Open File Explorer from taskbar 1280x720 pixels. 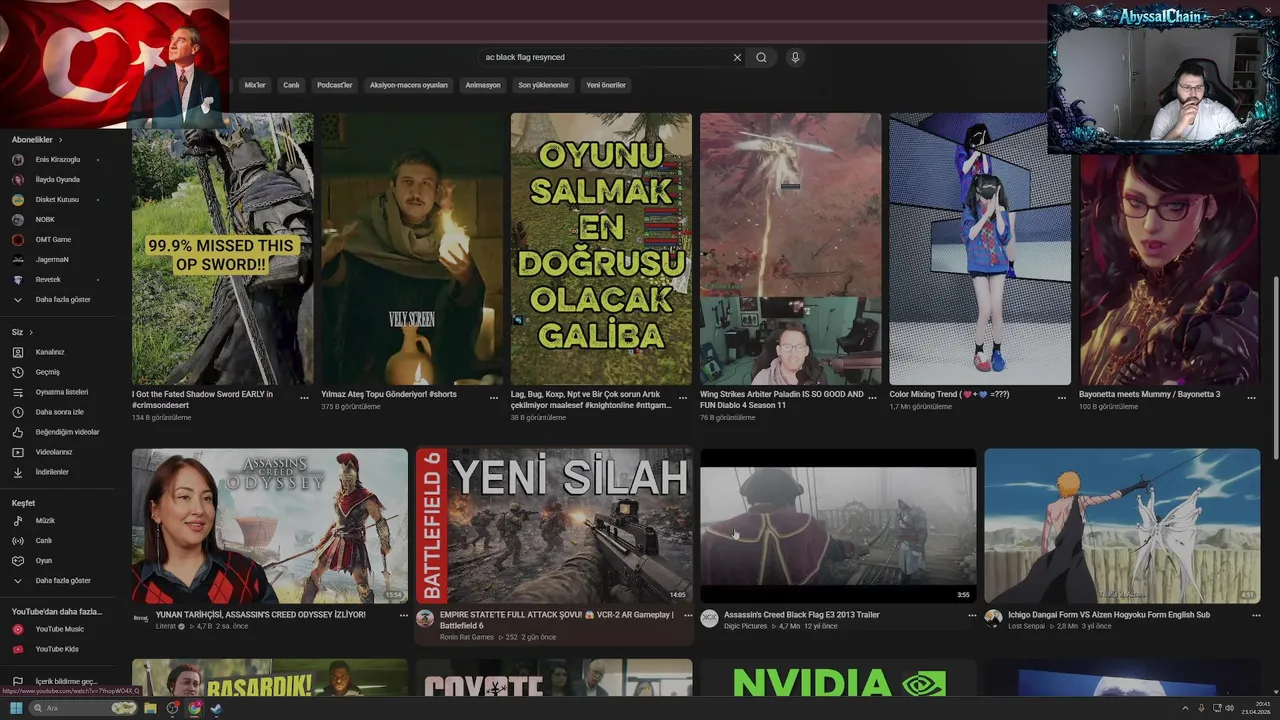pyautogui.click(x=150, y=708)
